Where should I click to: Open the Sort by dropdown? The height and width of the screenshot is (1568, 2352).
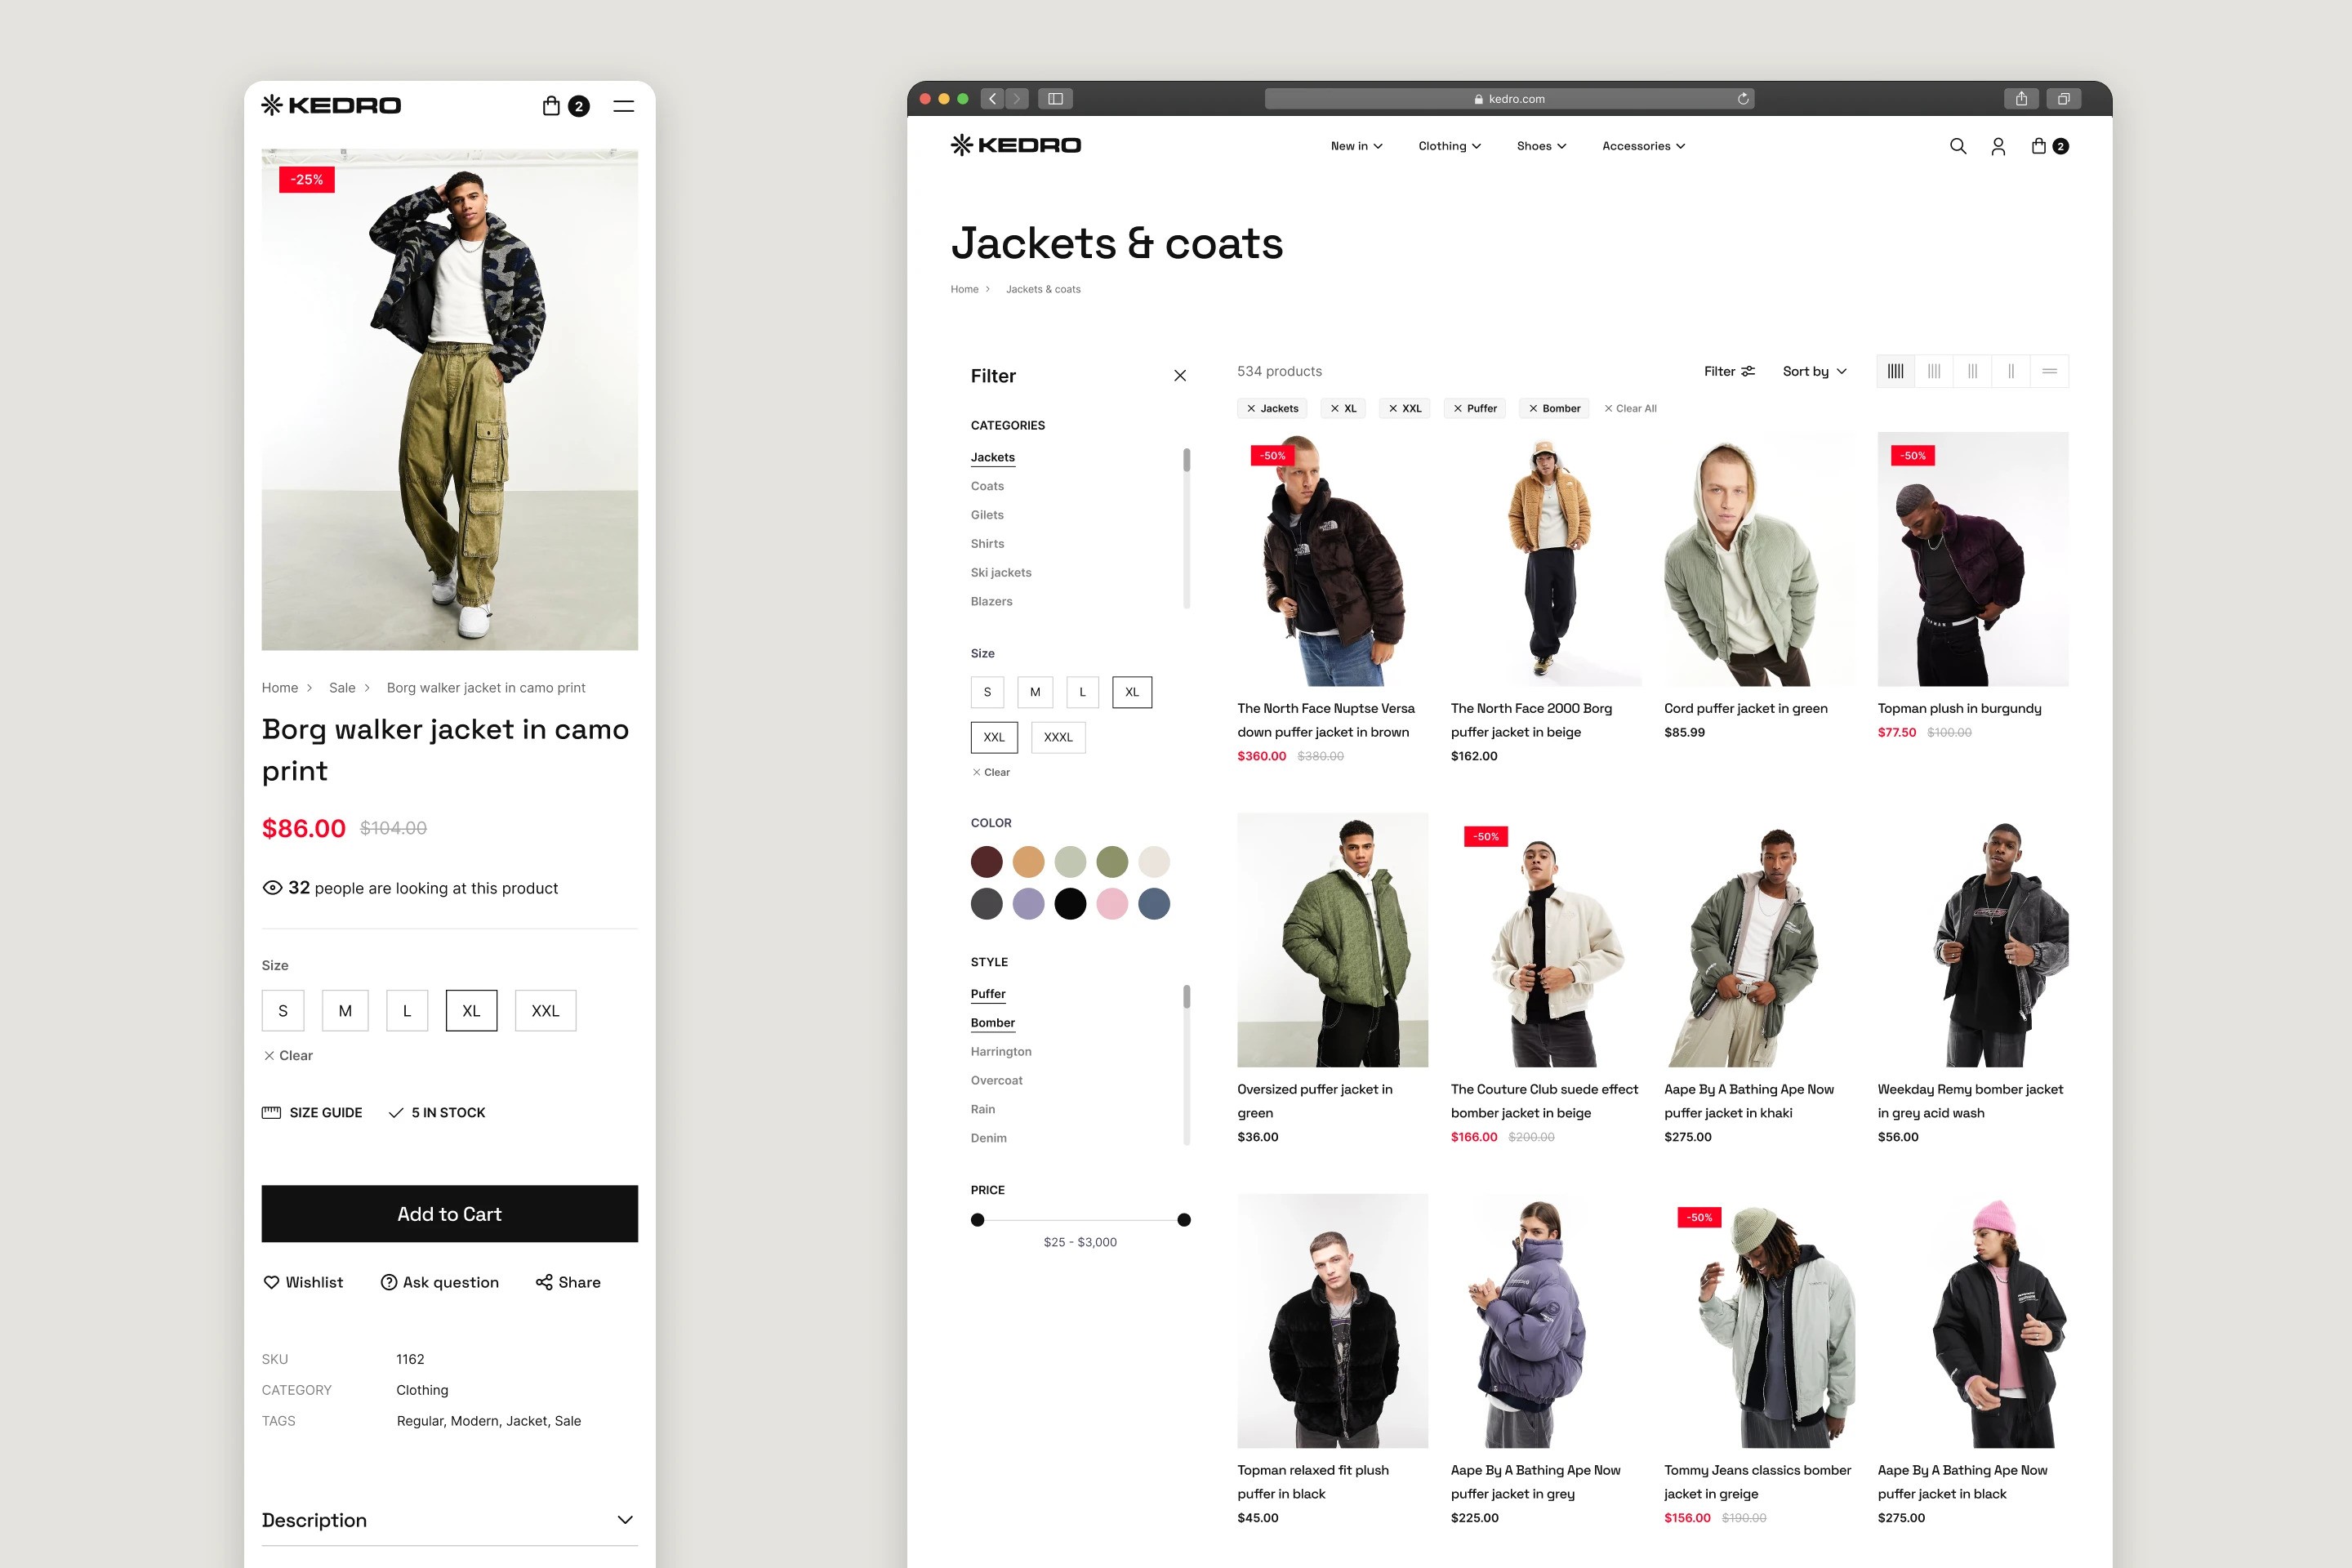click(1814, 371)
